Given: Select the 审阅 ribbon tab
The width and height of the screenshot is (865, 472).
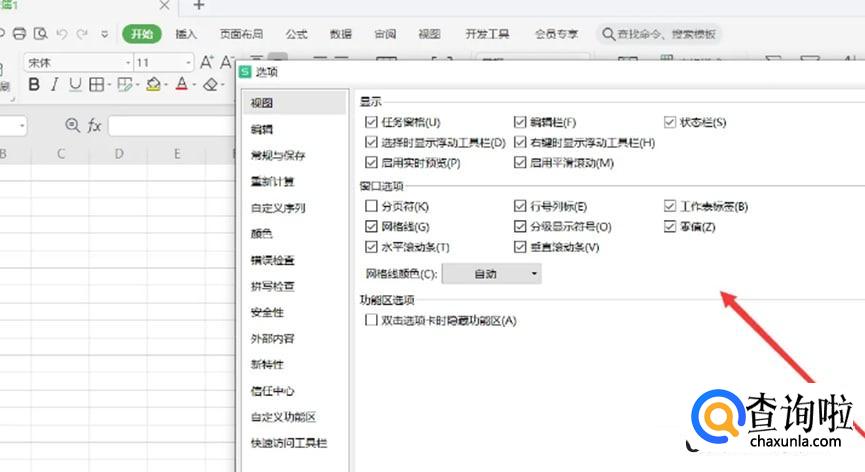Looking at the screenshot, I should (385, 34).
